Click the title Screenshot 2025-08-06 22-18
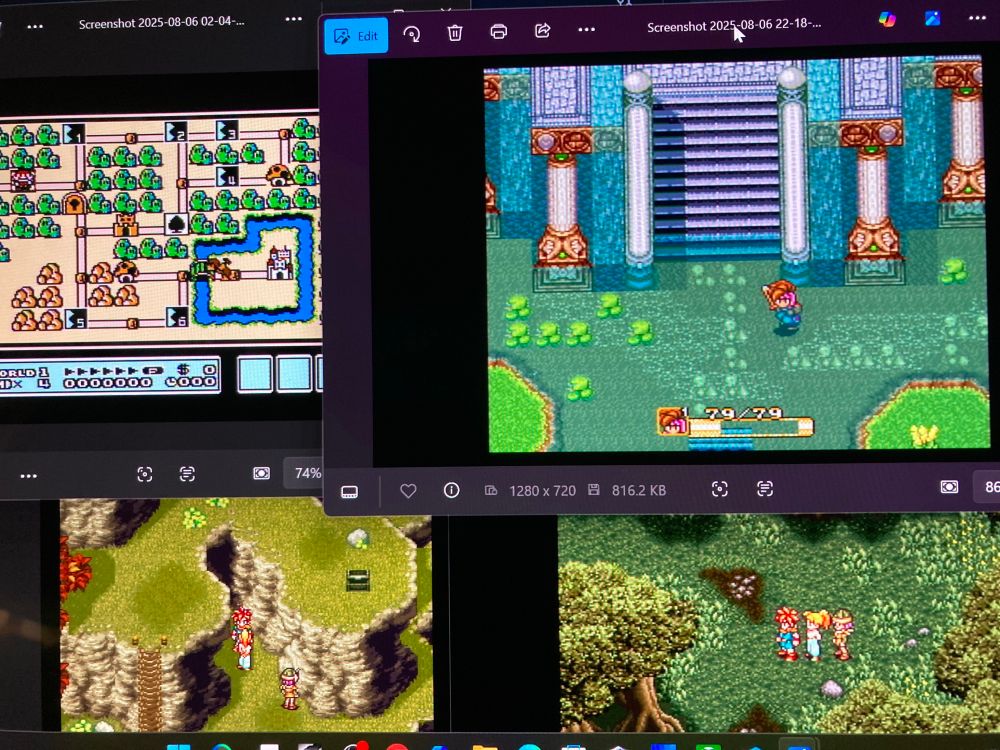Image resolution: width=1000 pixels, height=750 pixels. (x=734, y=26)
